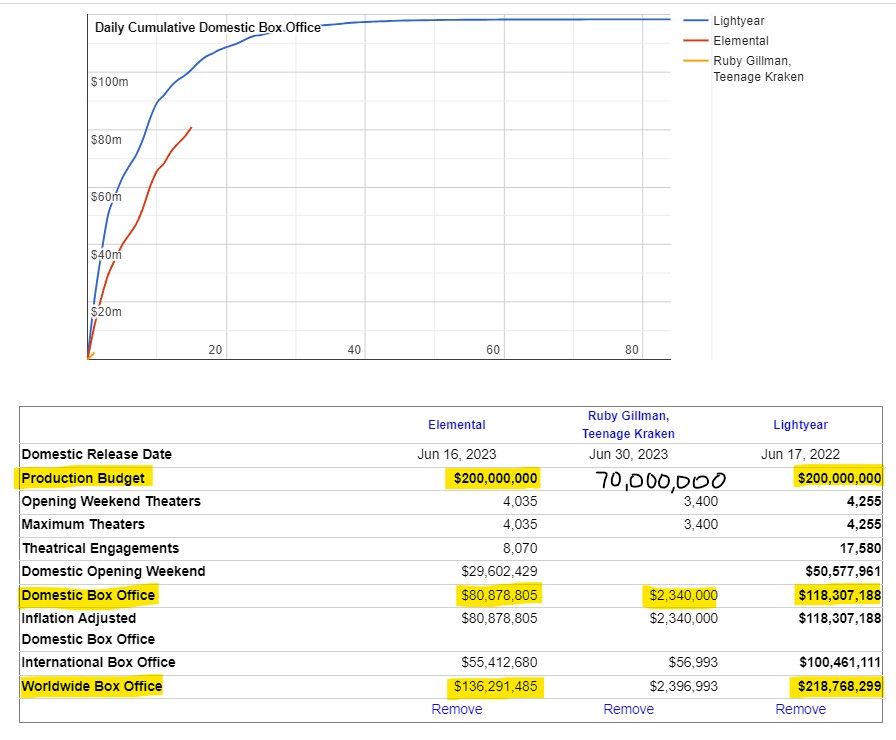Select the highlighted Worldwide Box Office row label
The width and height of the screenshot is (896, 740).
(92, 686)
